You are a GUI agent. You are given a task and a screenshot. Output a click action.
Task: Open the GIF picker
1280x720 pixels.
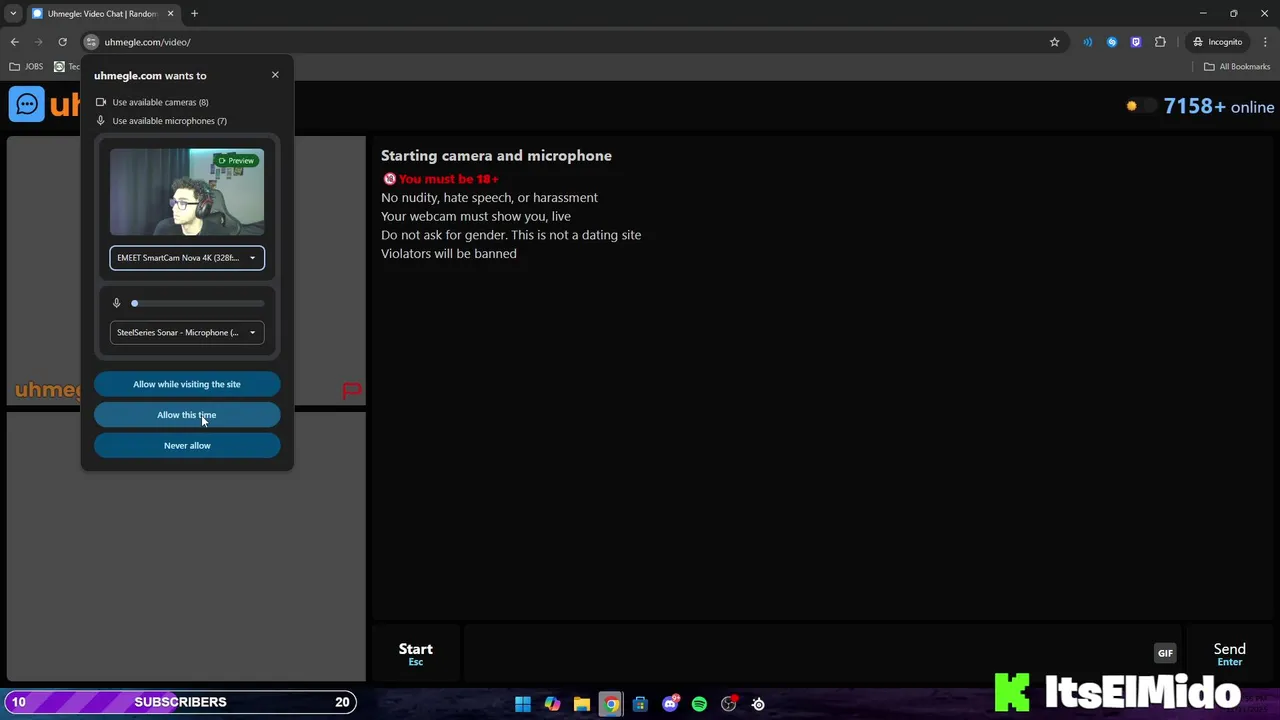point(1165,653)
